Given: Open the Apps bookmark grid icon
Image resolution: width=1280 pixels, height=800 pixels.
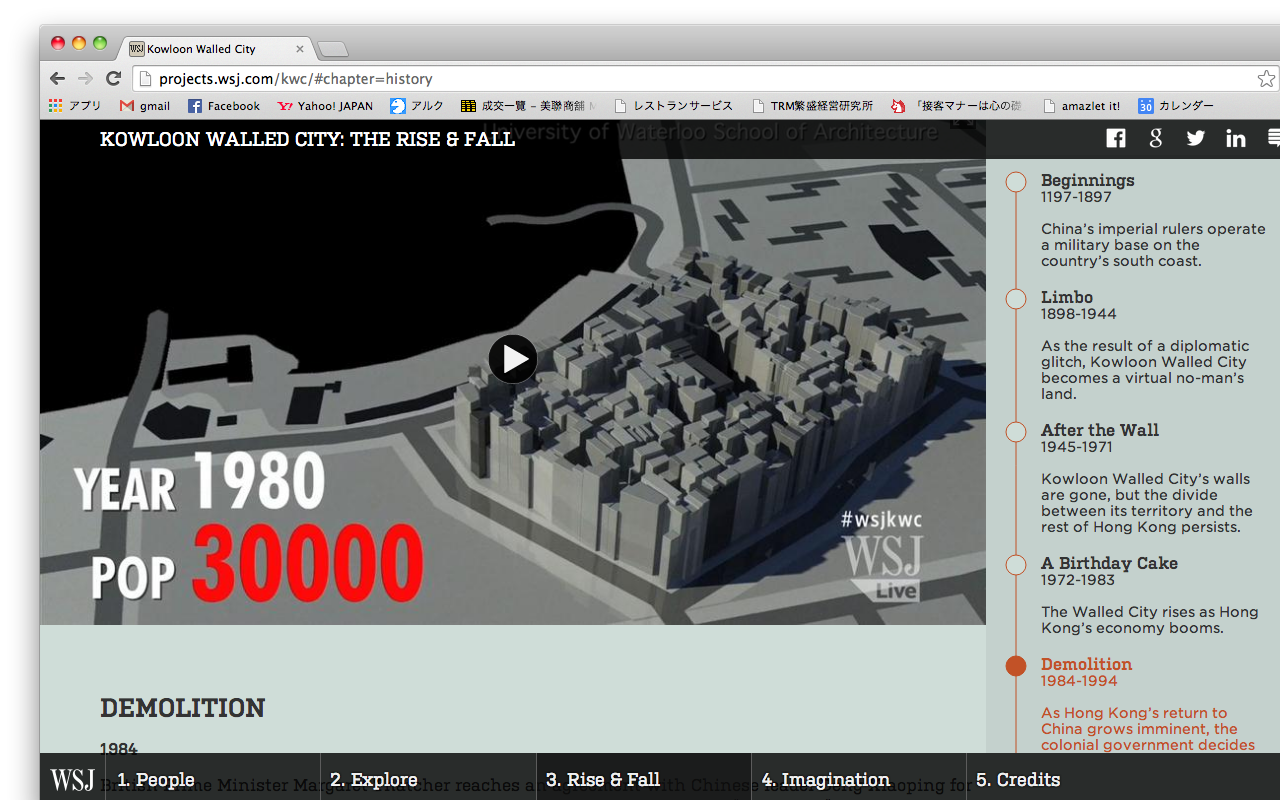Looking at the screenshot, I should pyautogui.click(x=75, y=105).
